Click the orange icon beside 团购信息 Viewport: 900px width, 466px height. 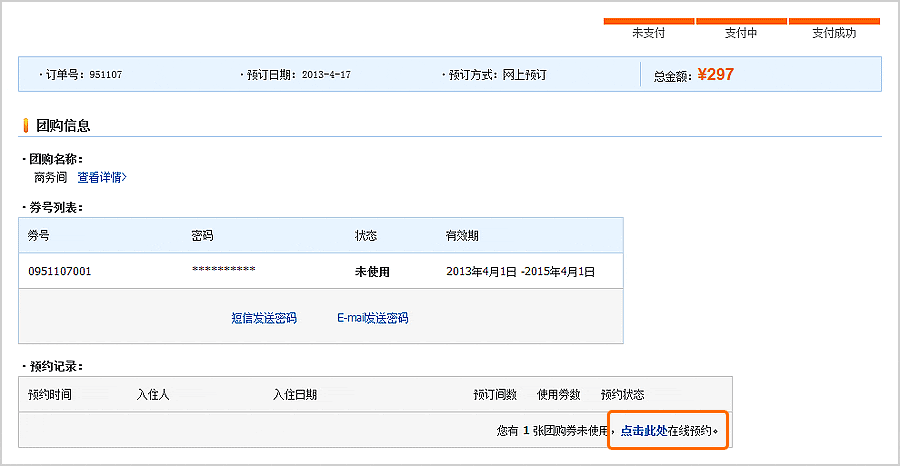(x=25, y=126)
